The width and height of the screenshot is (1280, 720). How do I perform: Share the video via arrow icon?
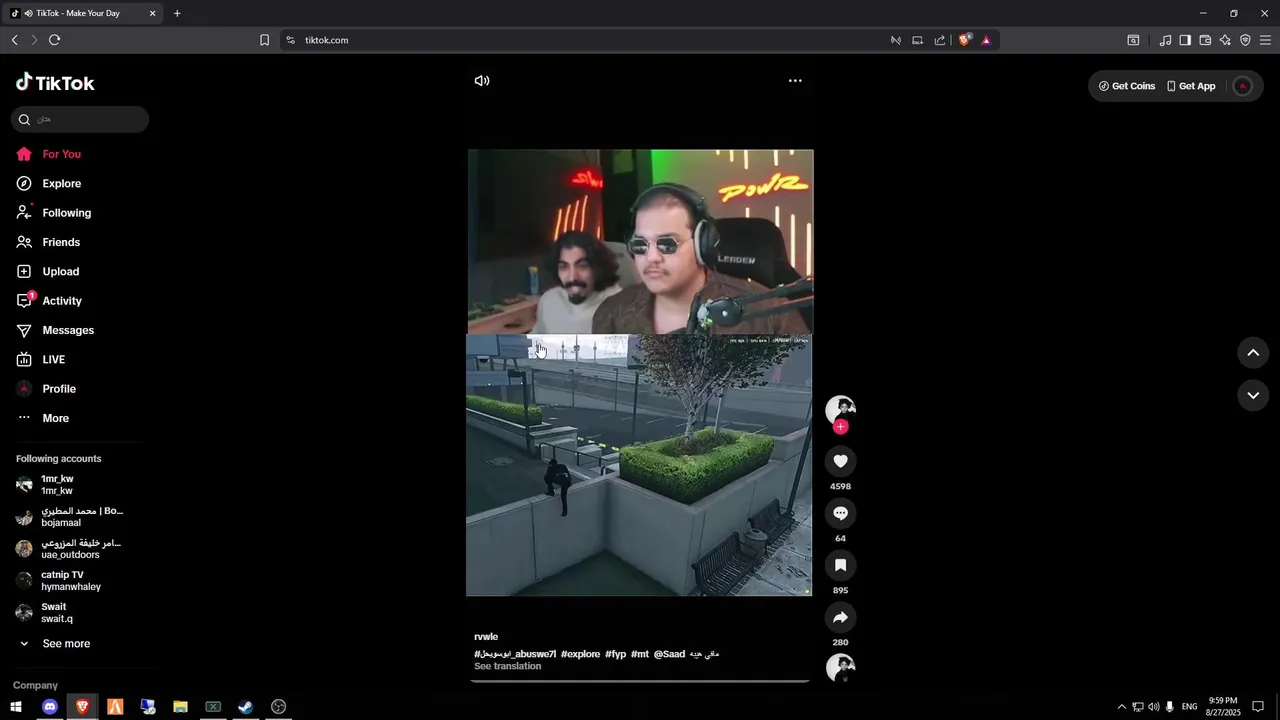pyautogui.click(x=840, y=617)
